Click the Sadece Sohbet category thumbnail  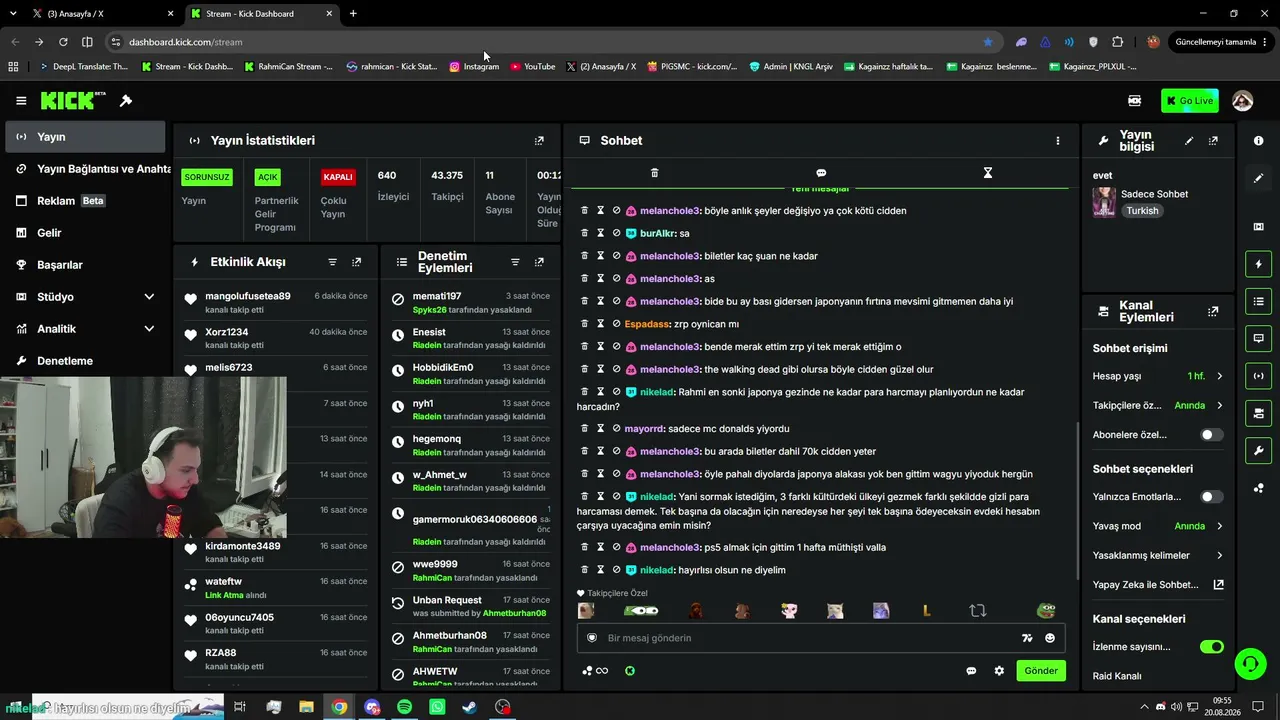(x=1104, y=202)
